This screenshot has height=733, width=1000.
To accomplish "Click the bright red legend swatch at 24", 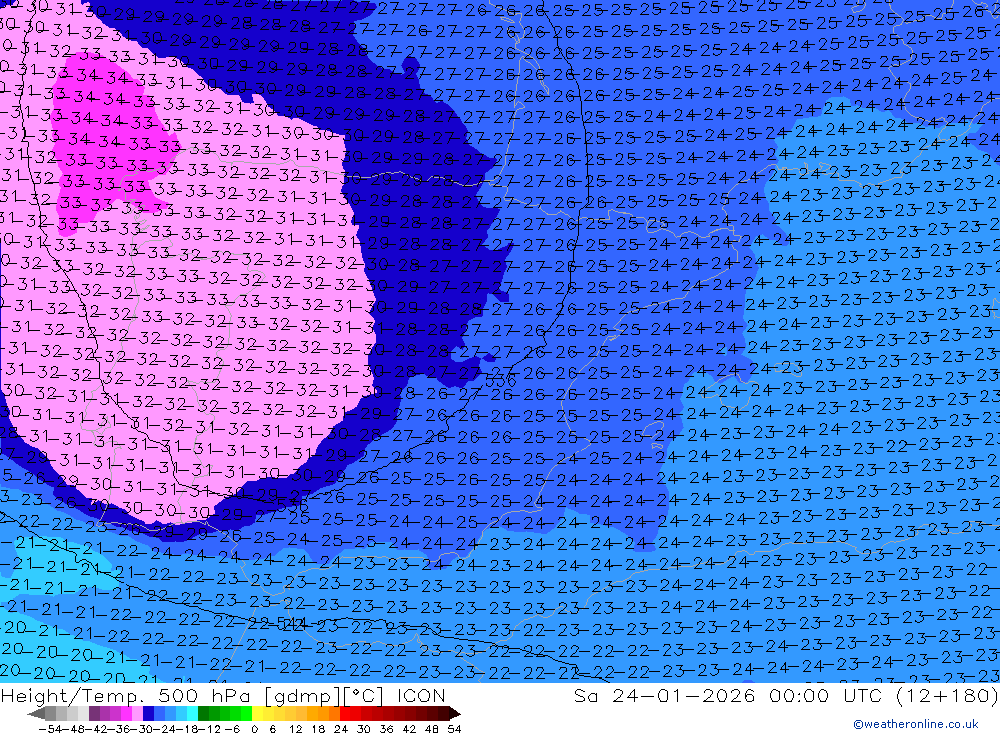I will point(344,713).
